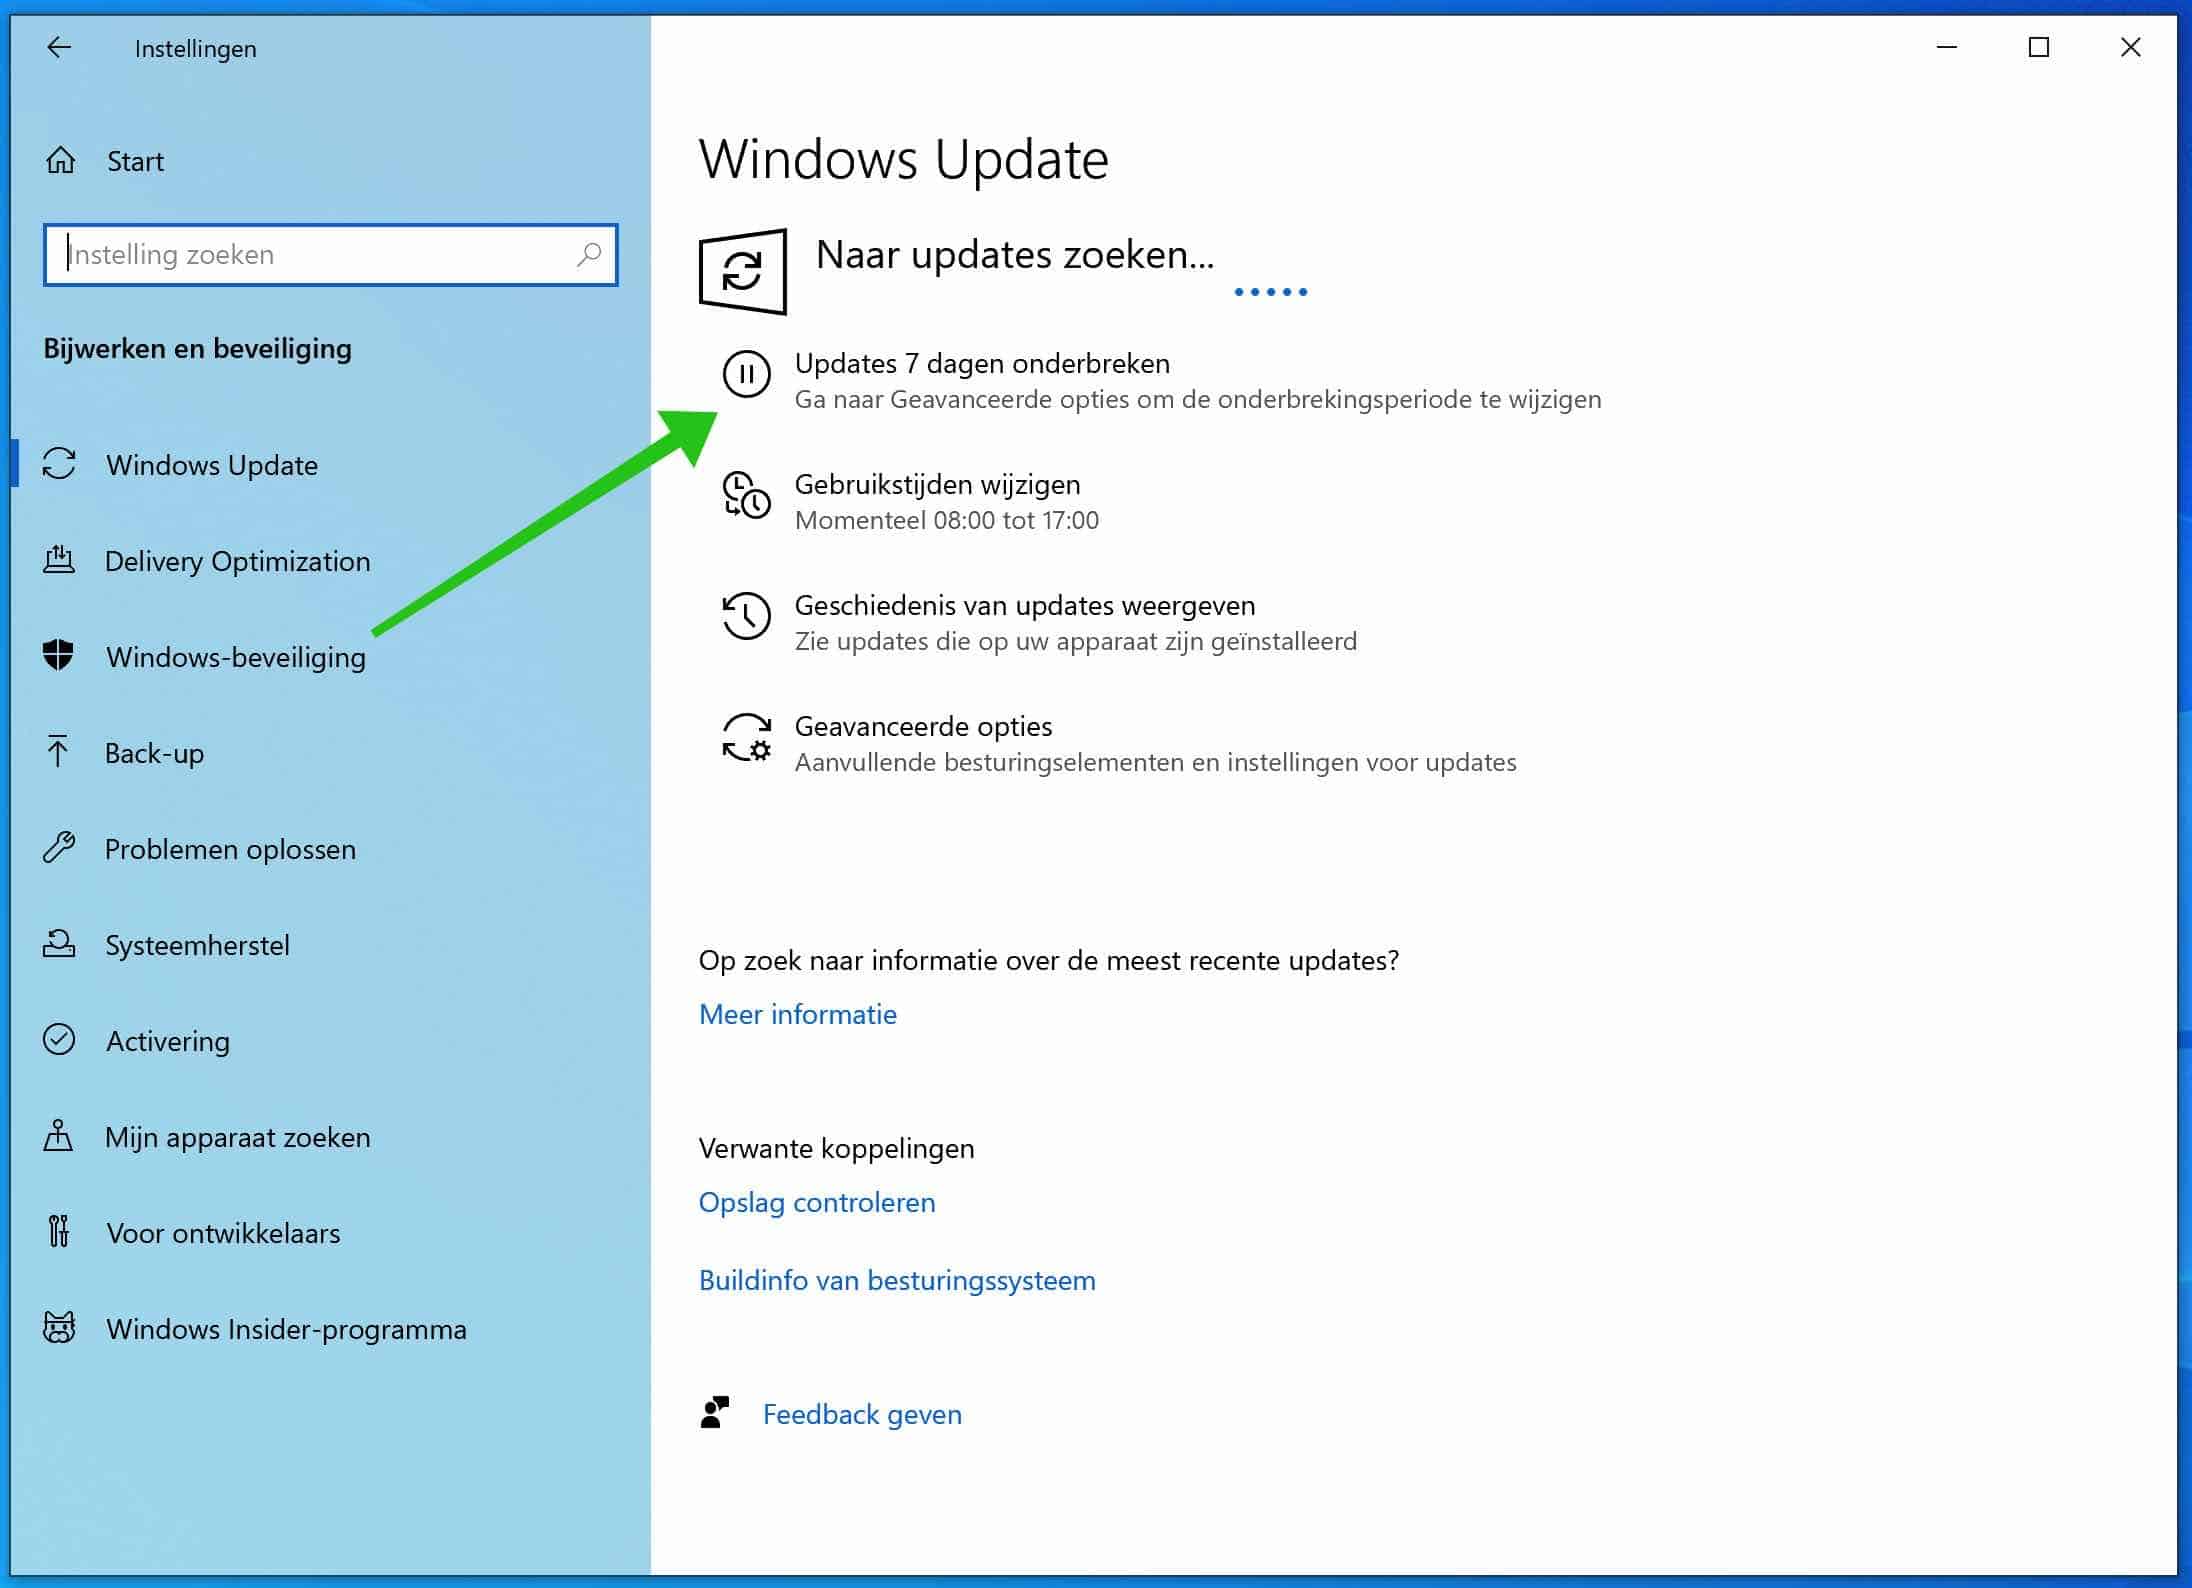
Task: Click the Instelling zoeken search field
Action: [328, 254]
